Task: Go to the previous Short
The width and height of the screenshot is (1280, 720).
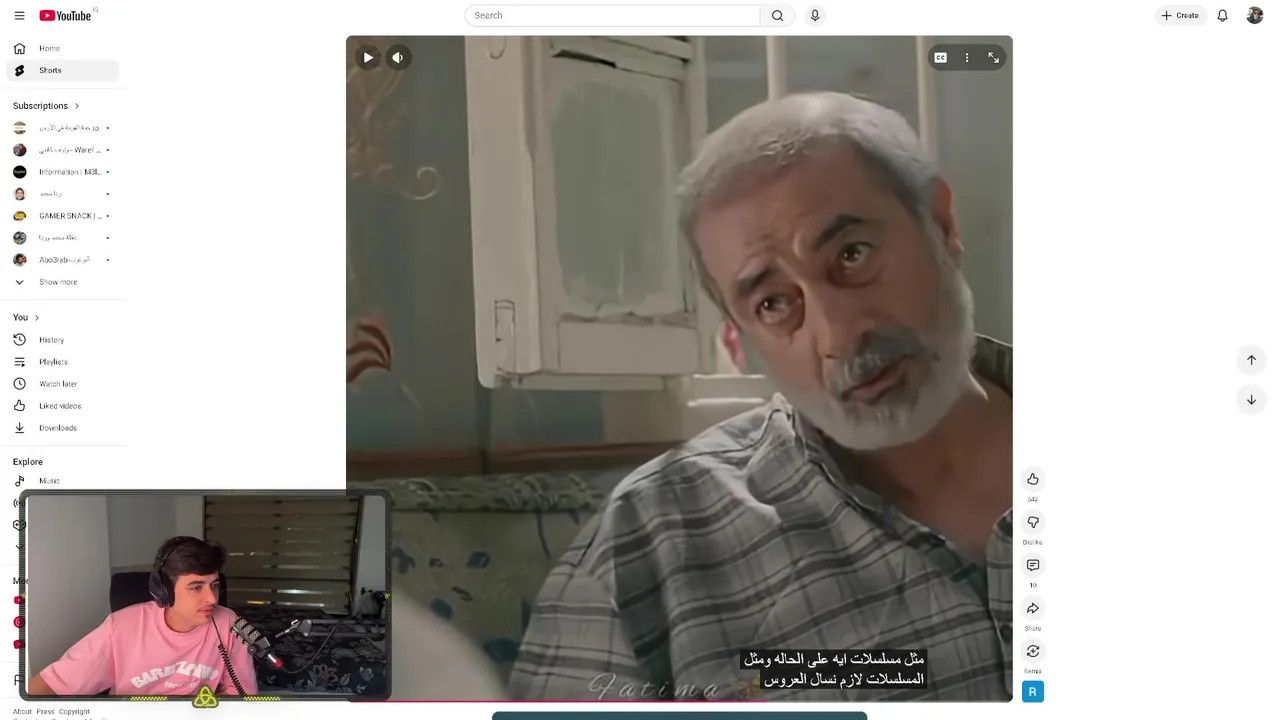Action: point(1251,360)
